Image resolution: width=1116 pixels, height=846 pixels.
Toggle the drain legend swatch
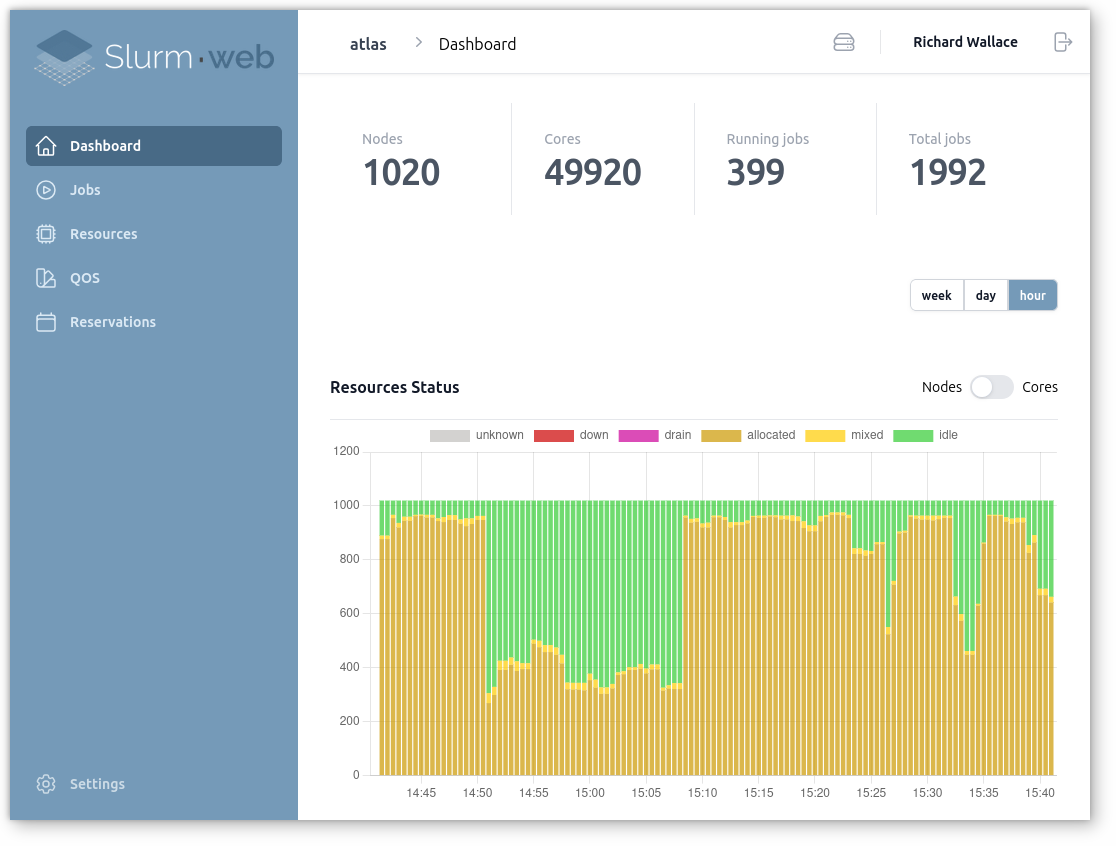(638, 435)
